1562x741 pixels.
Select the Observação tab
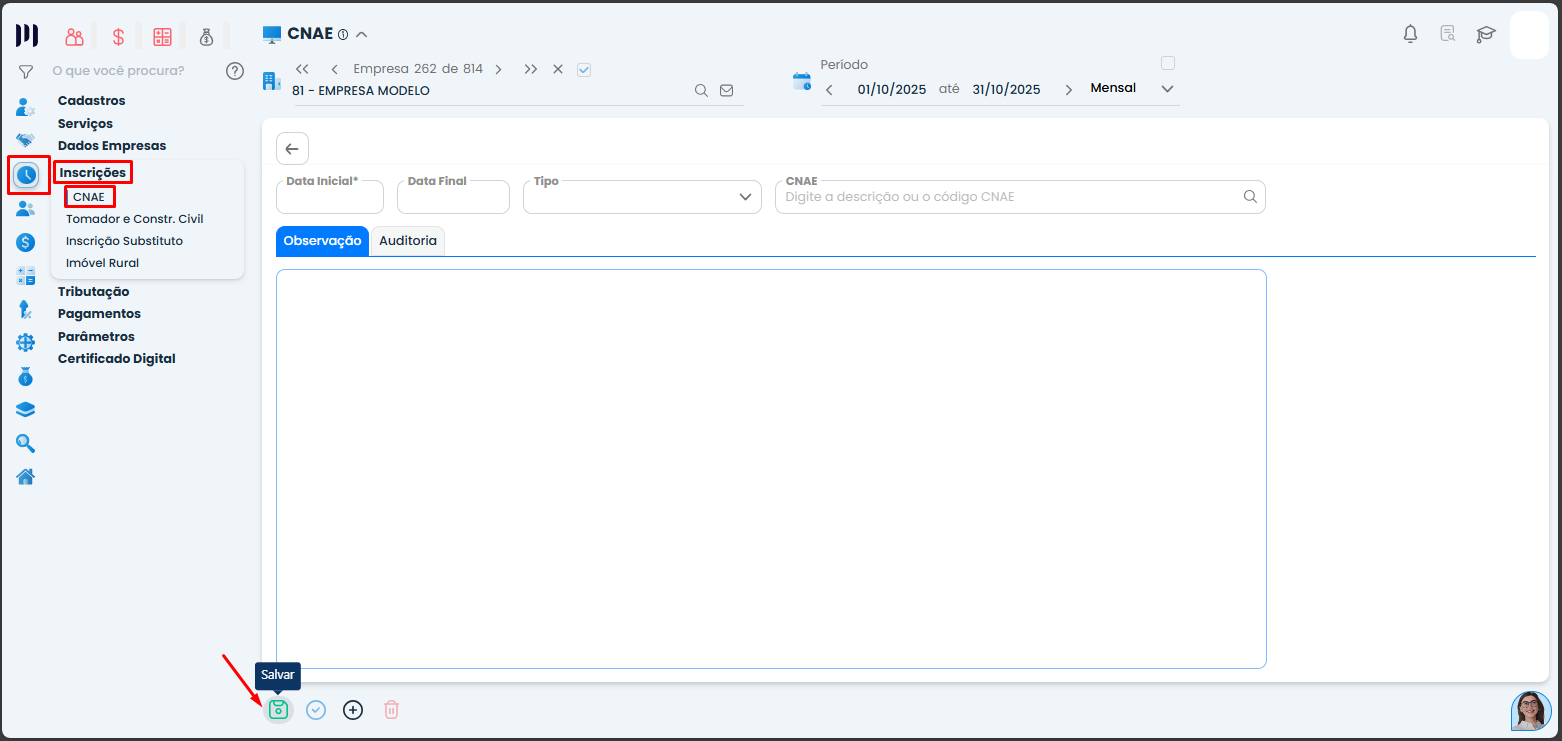322,241
